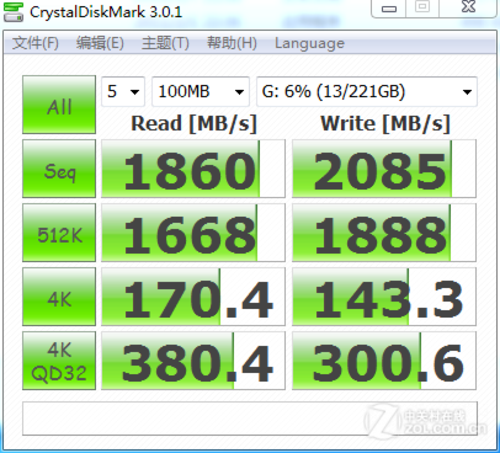Open the 主题(T) menu

pos(165,43)
